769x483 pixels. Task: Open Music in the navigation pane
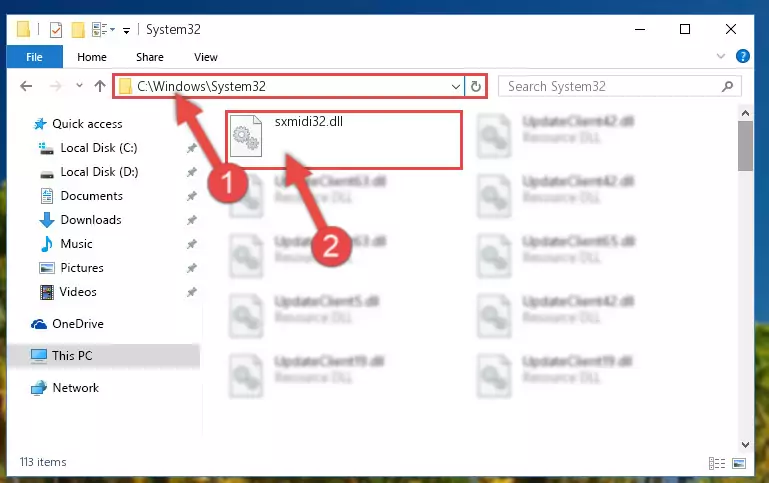tap(76, 244)
